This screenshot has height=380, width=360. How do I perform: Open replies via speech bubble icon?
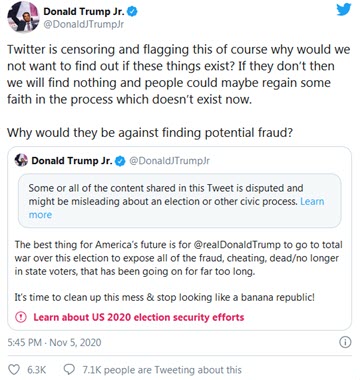click(69, 369)
